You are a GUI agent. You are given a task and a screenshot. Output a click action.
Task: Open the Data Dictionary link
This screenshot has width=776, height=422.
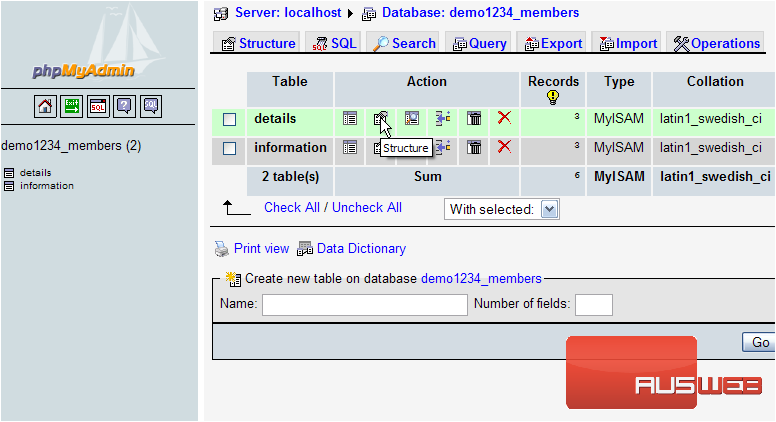360,248
